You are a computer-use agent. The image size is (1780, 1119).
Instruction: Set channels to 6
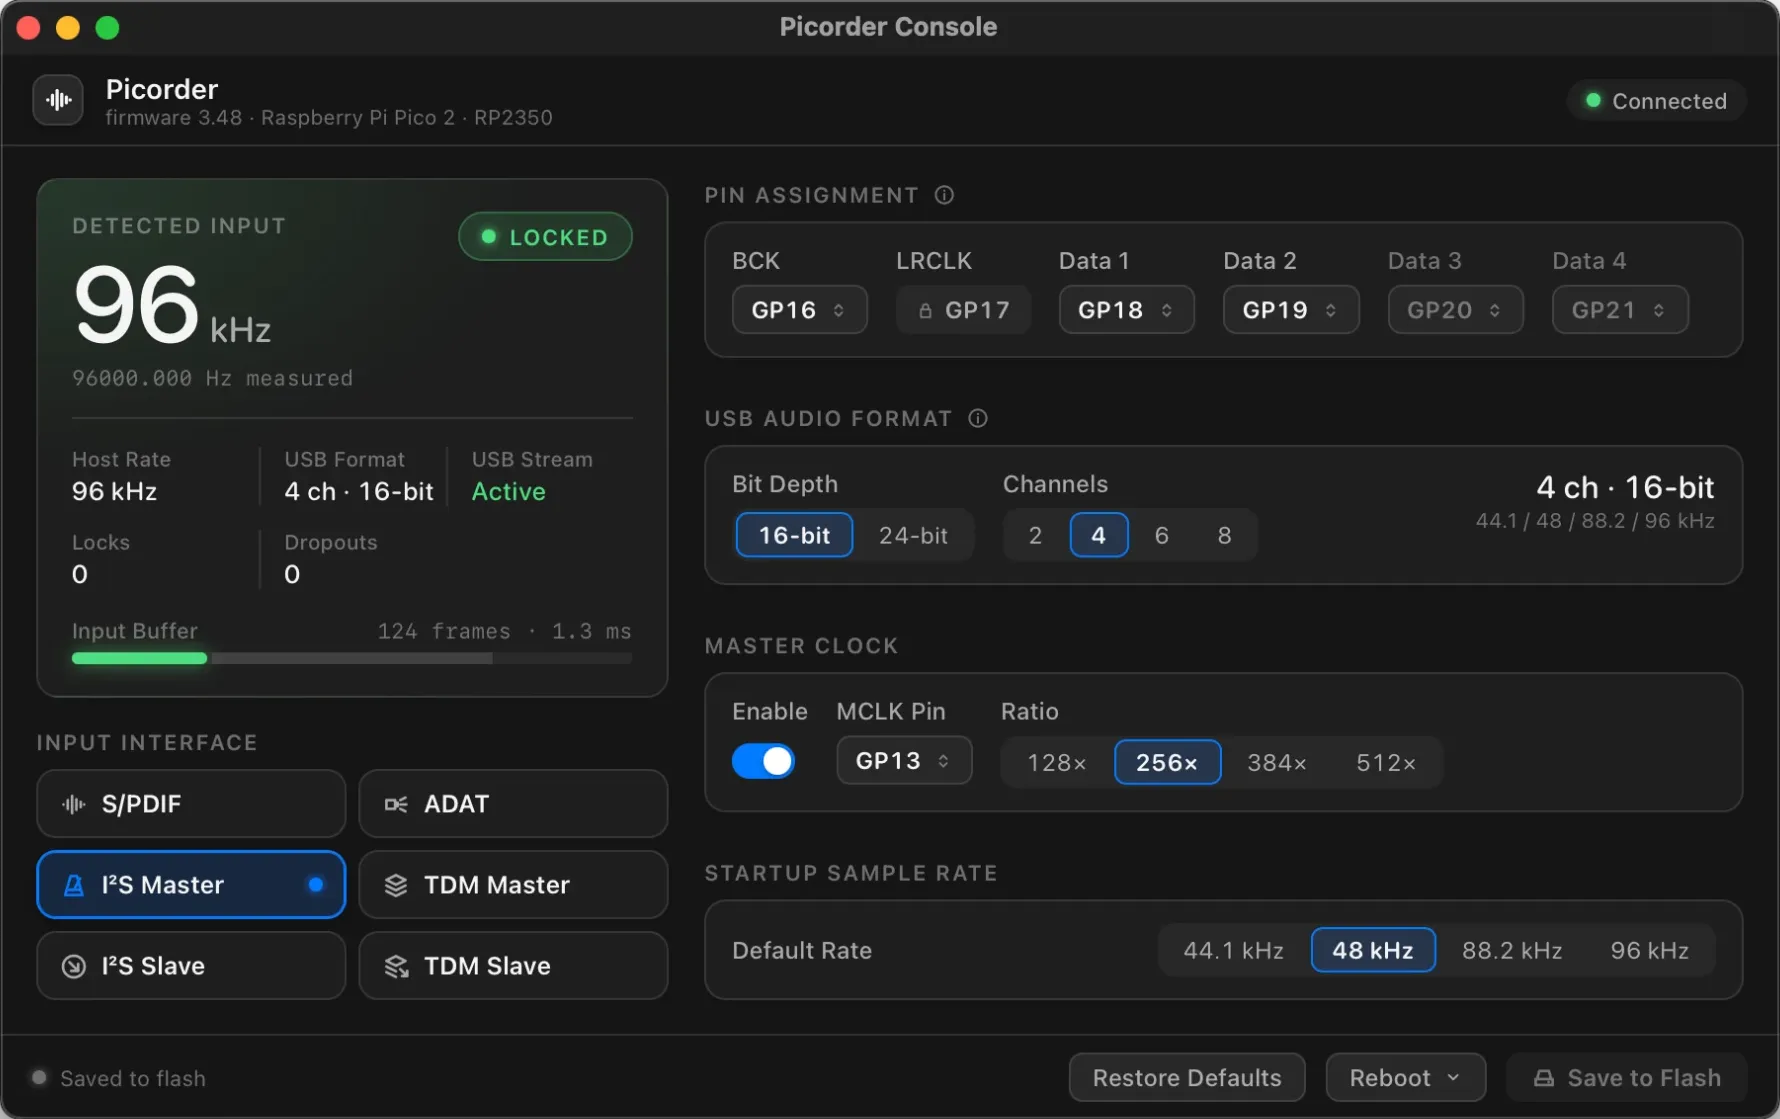coord(1162,535)
